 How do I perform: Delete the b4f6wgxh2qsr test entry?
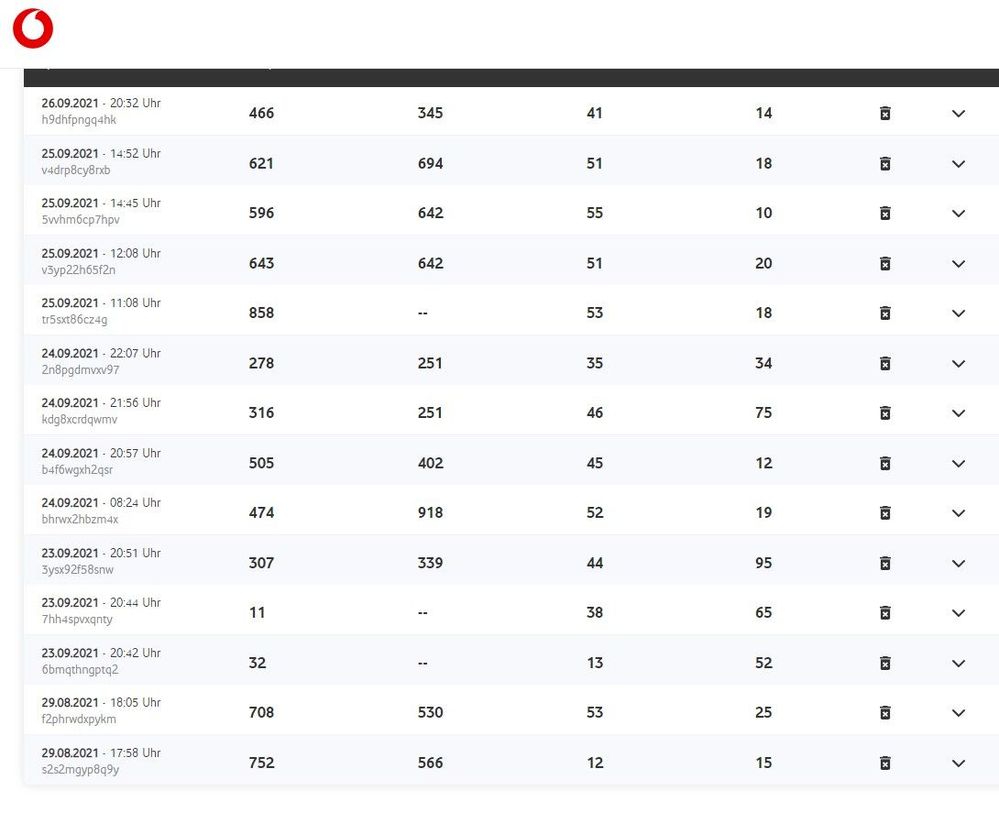tap(885, 464)
